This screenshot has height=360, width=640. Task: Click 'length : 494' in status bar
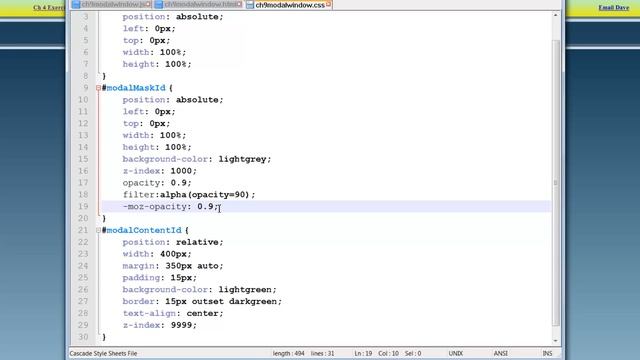[289, 353]
